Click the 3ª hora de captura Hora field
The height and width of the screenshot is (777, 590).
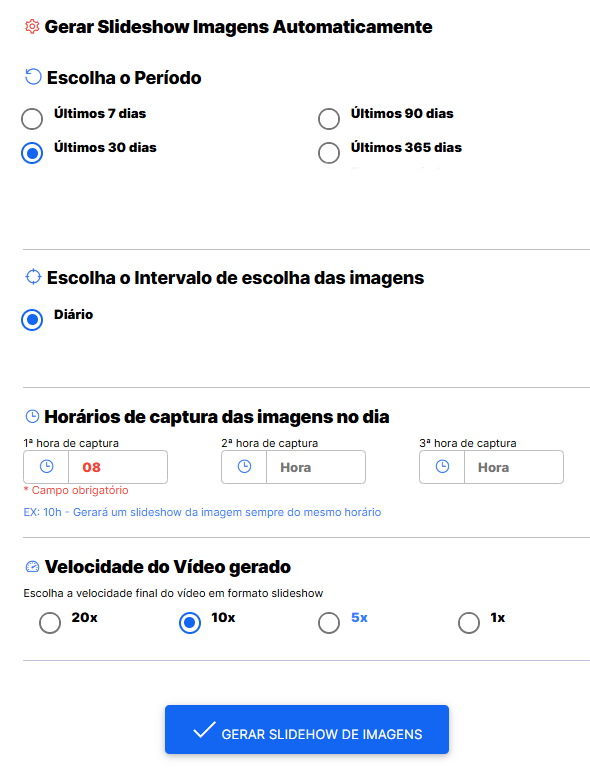(x=514, y=467)
